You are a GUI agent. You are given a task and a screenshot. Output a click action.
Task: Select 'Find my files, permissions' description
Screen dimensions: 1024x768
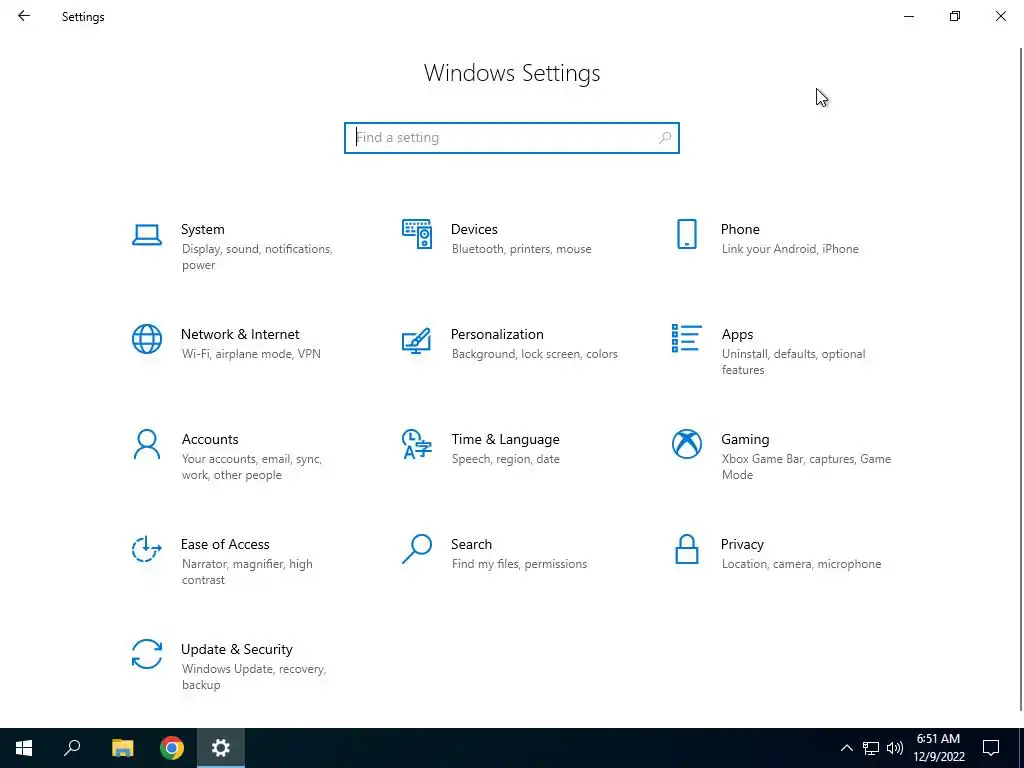pos(519,564)
